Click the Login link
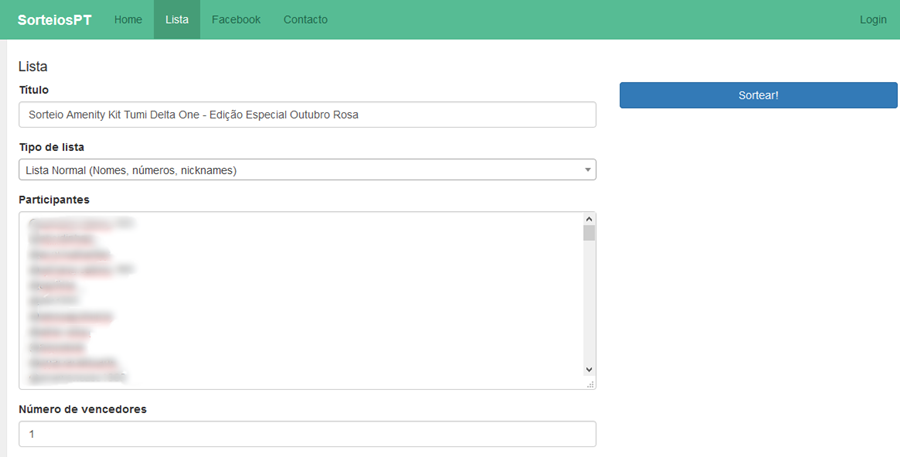The height and width of the screenshot is (457, 900). click(872, 20)
